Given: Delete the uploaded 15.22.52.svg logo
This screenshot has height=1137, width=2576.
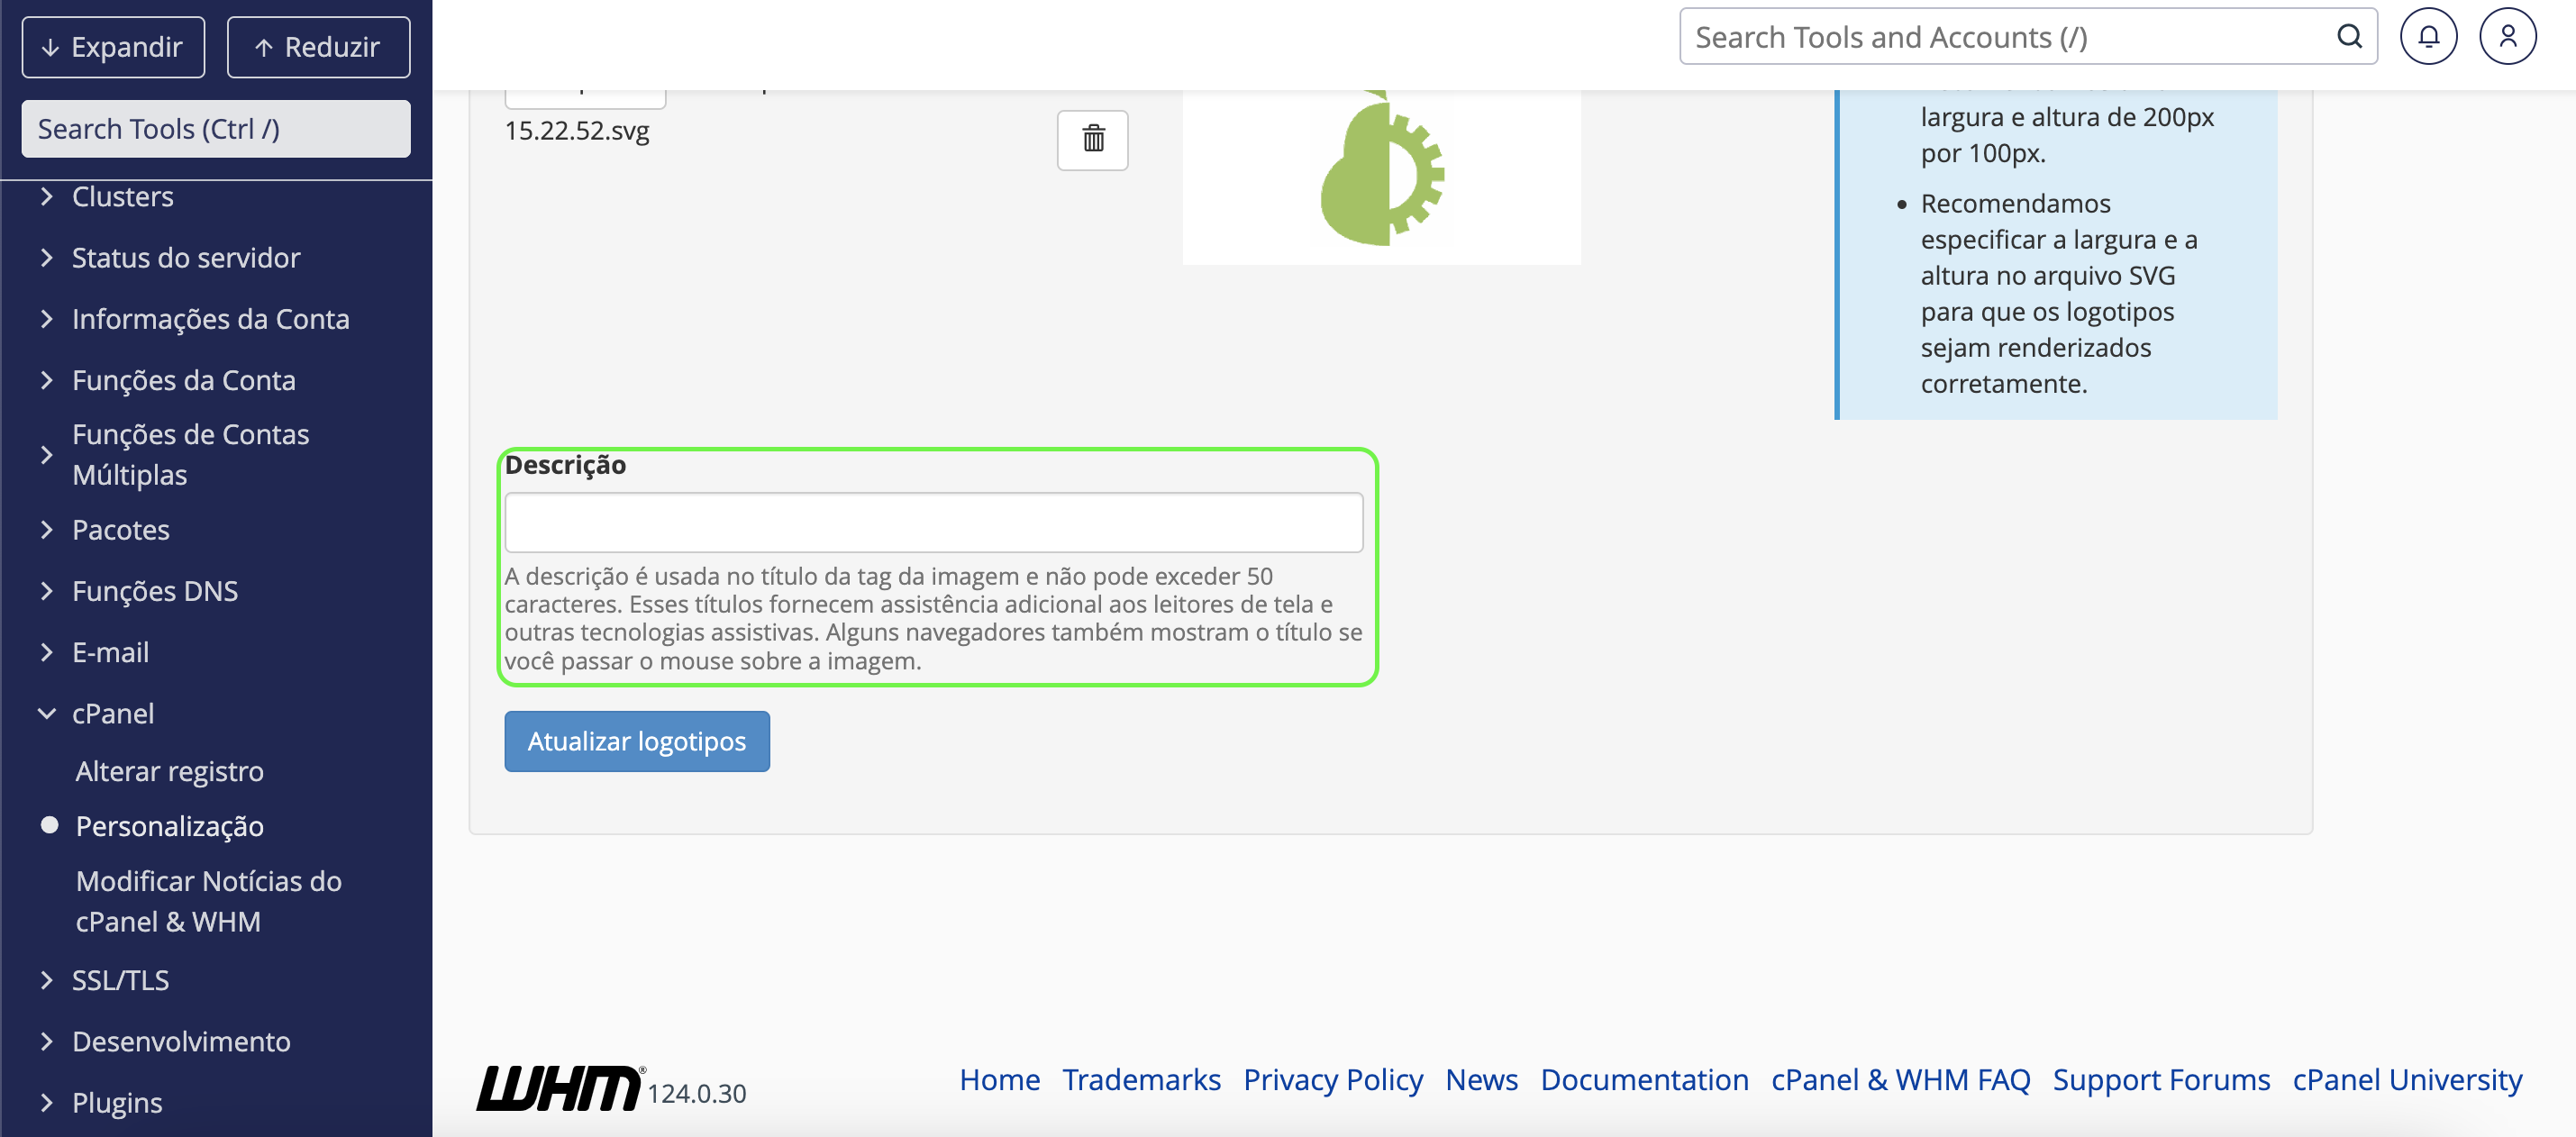Looking at the screenshot, I should [1092, 140].
